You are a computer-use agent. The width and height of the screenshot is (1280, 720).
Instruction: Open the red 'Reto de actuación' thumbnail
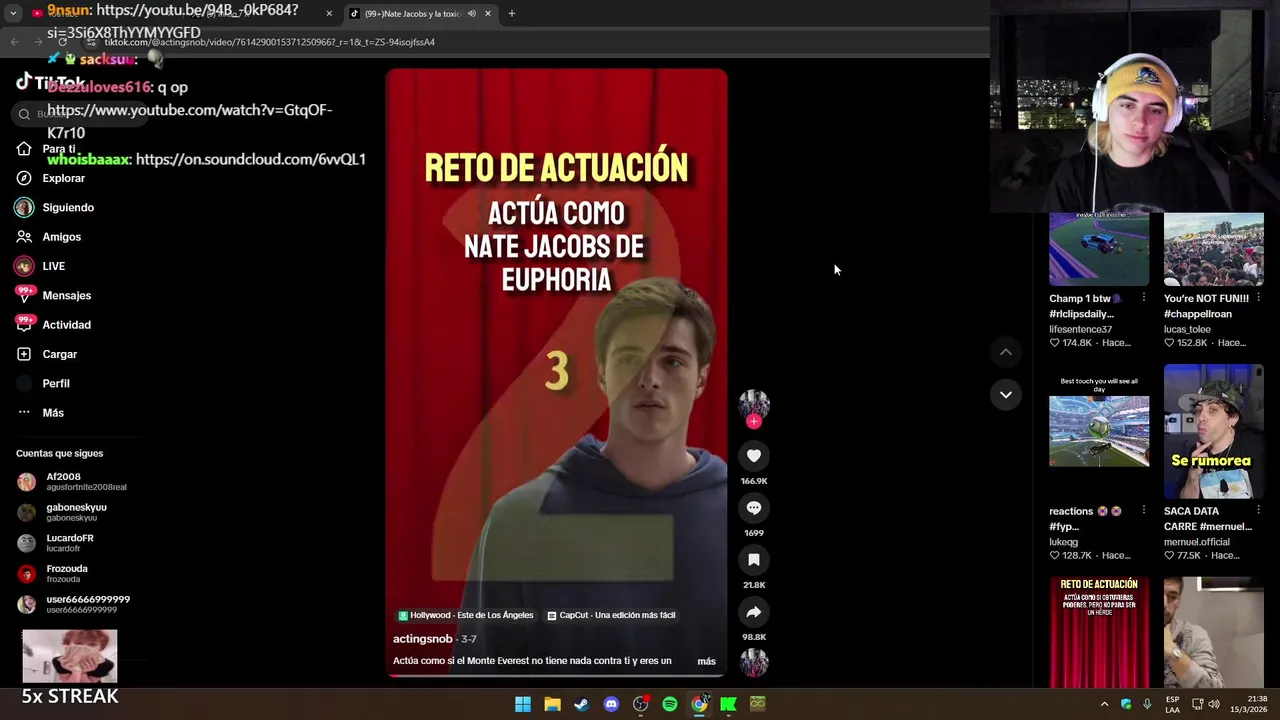(1099, 632)
